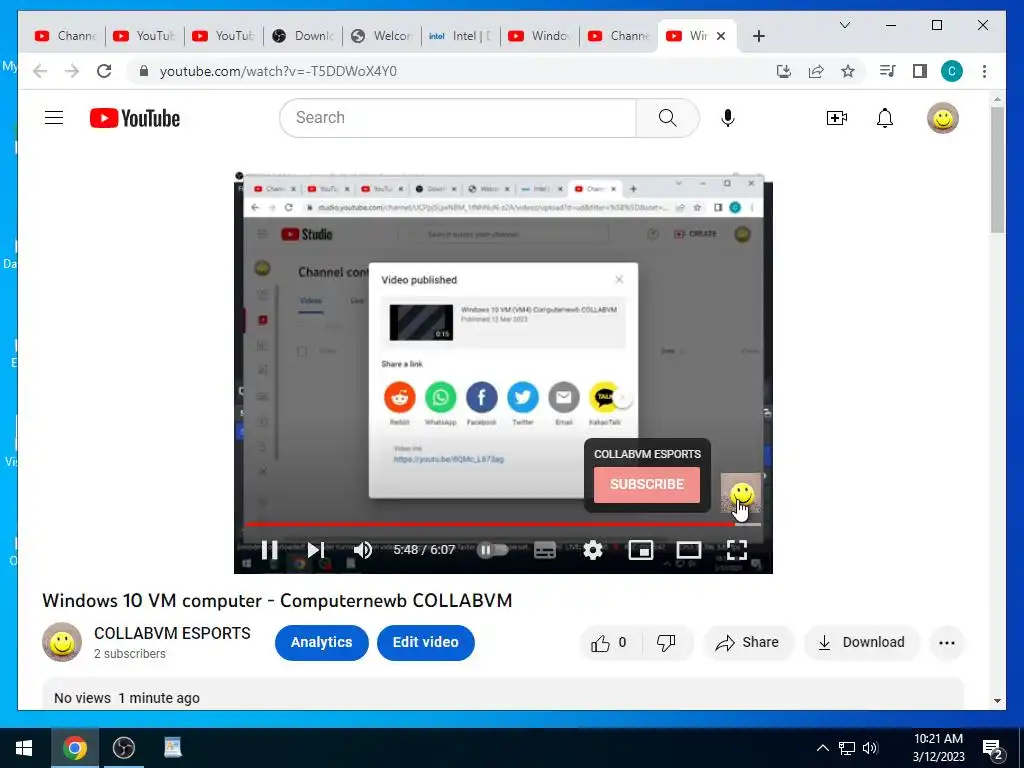The height and width of the screenshot is (768, 1024).
Task: Go to YouTube home via the logo
Action: (x=135, y=118)
